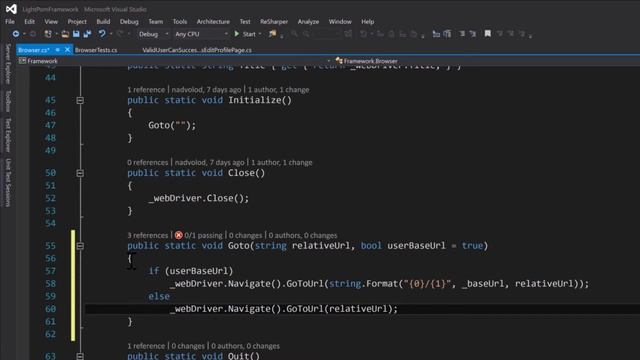
Task: Click the Visual Studio logo icon
Action: 11,9
